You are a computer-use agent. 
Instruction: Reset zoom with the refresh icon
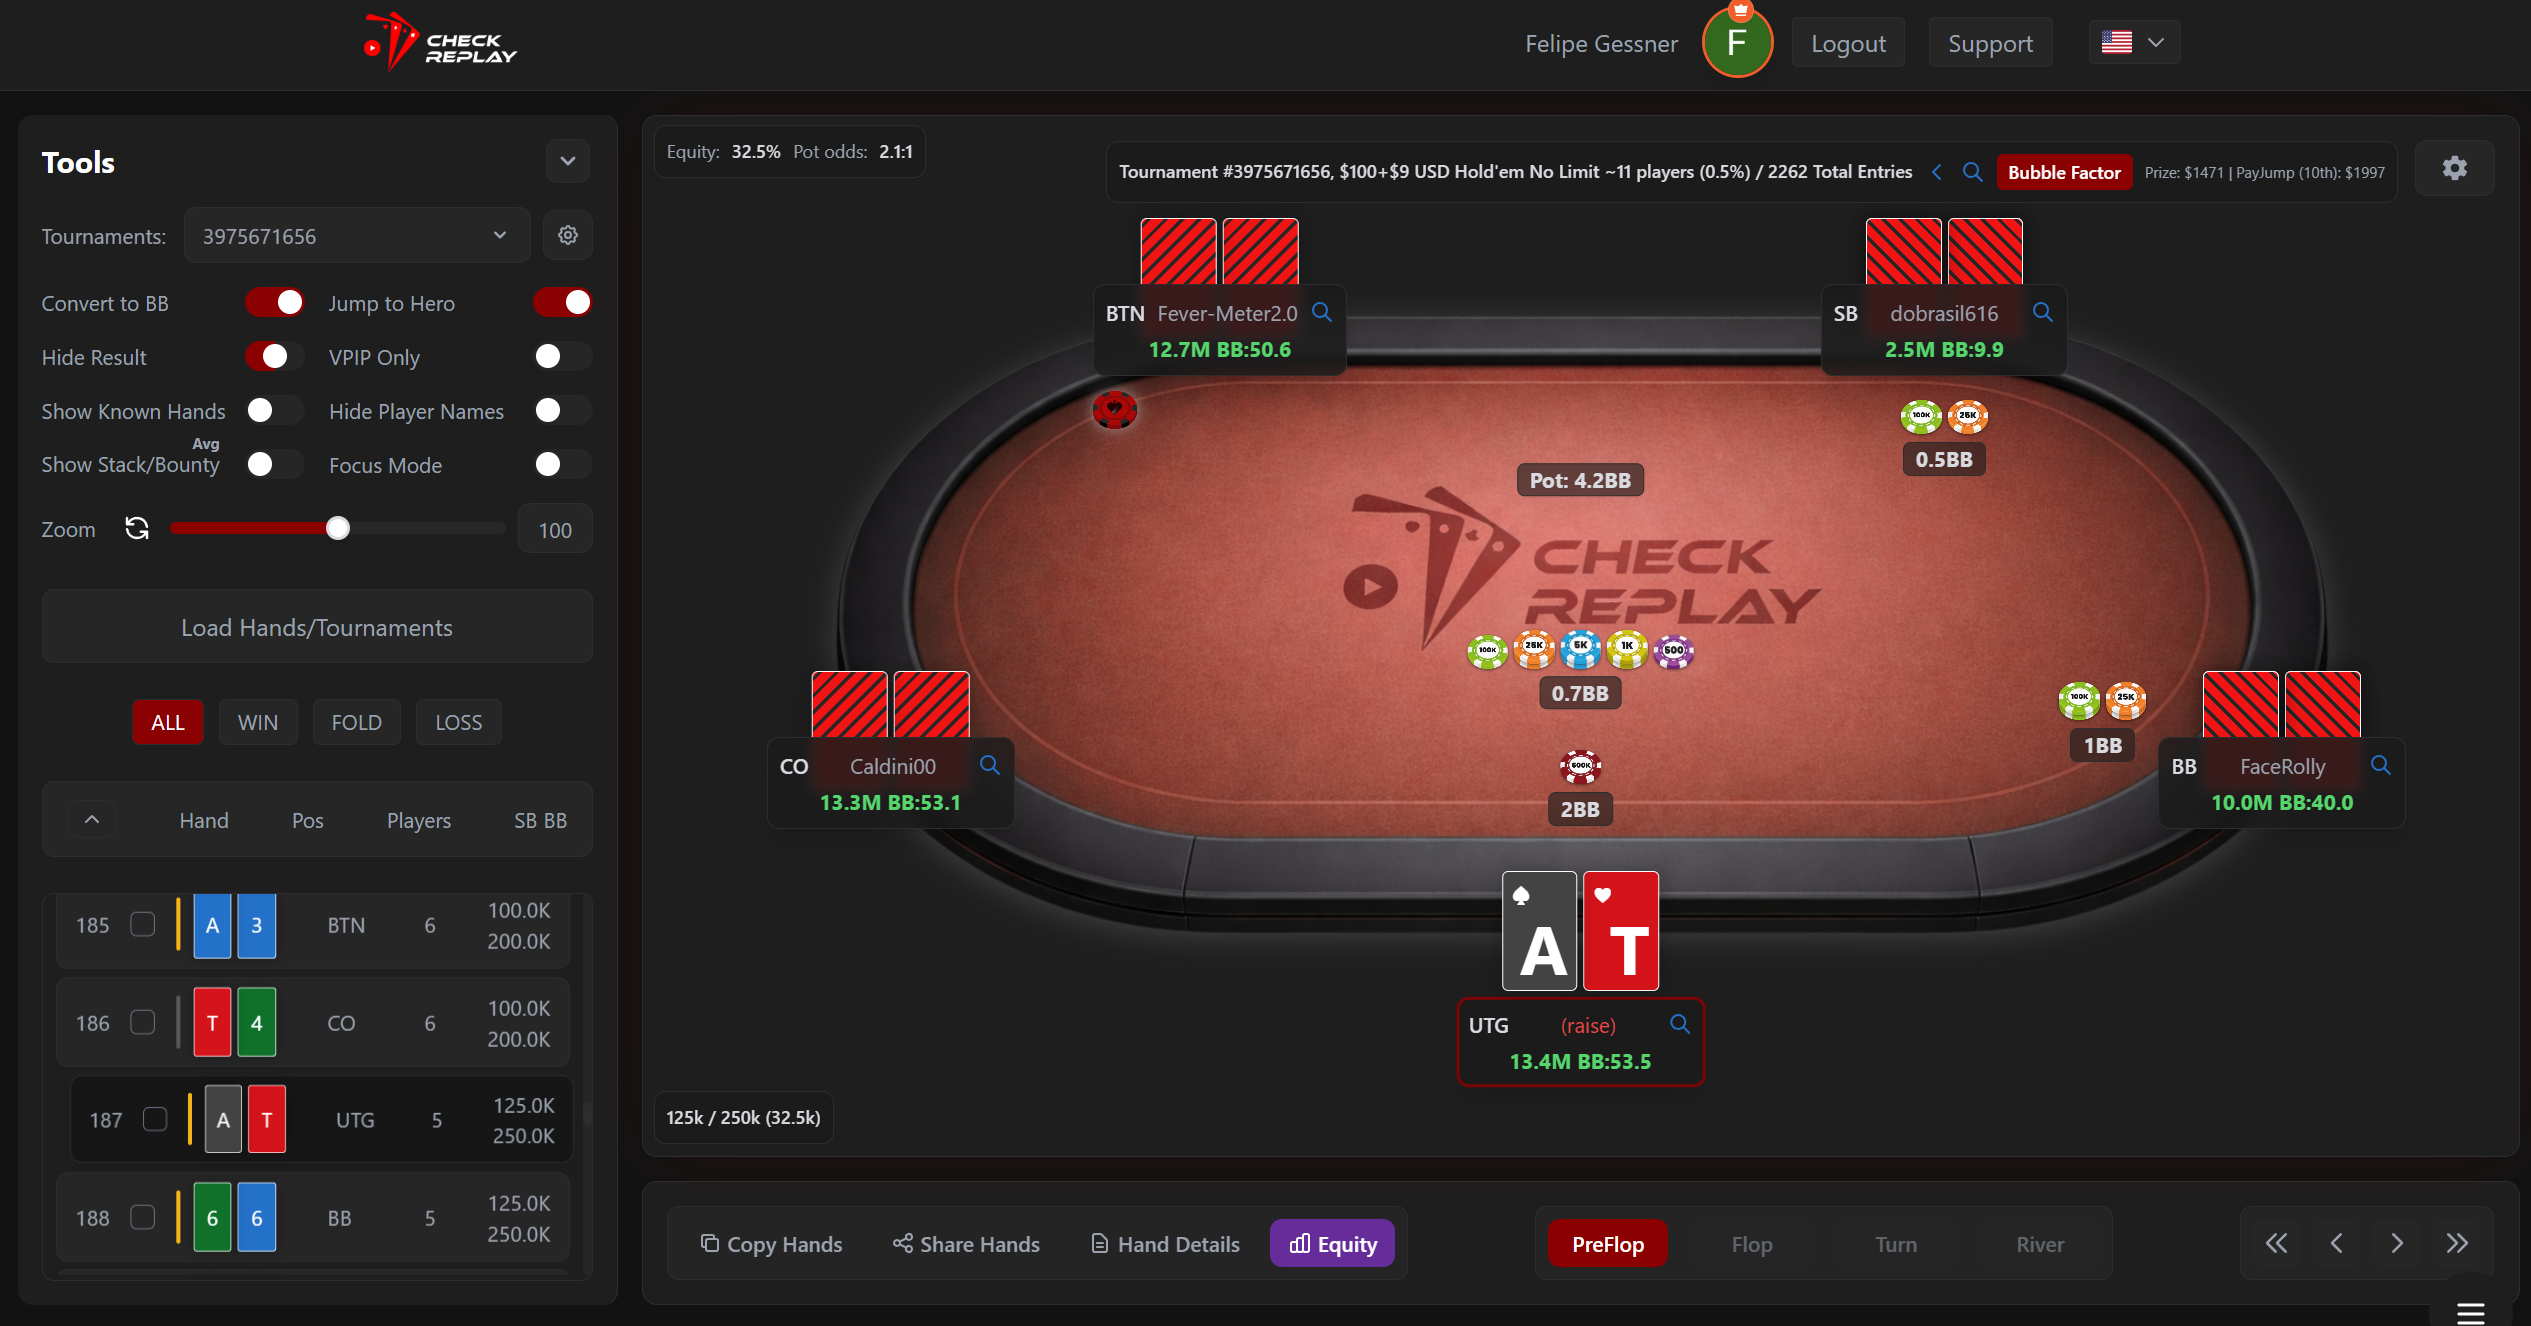click(x=137, y=528)
